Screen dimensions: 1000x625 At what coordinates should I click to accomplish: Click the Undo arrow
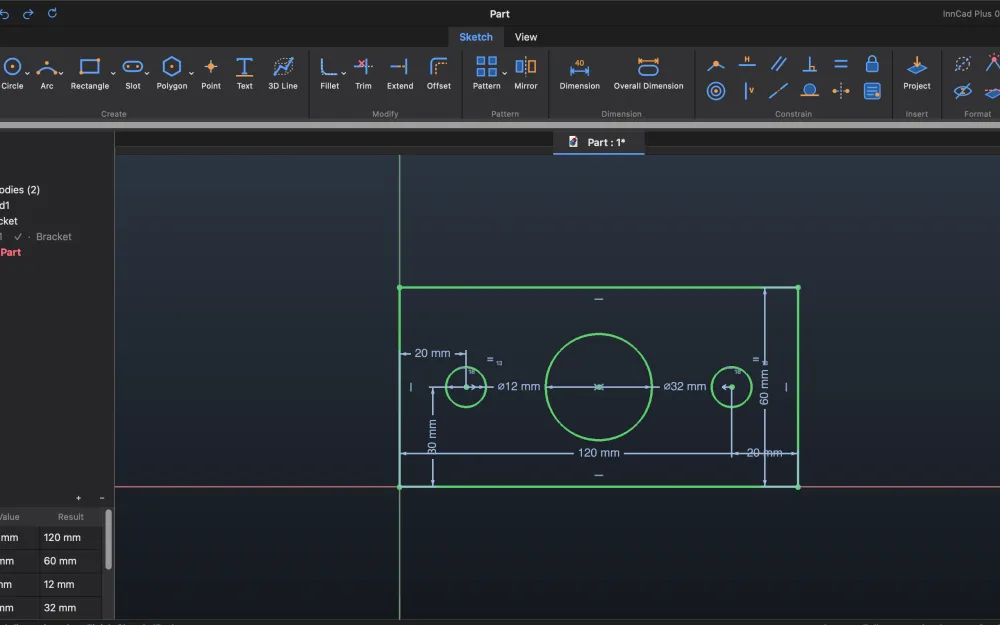click(x=4, y=13)
